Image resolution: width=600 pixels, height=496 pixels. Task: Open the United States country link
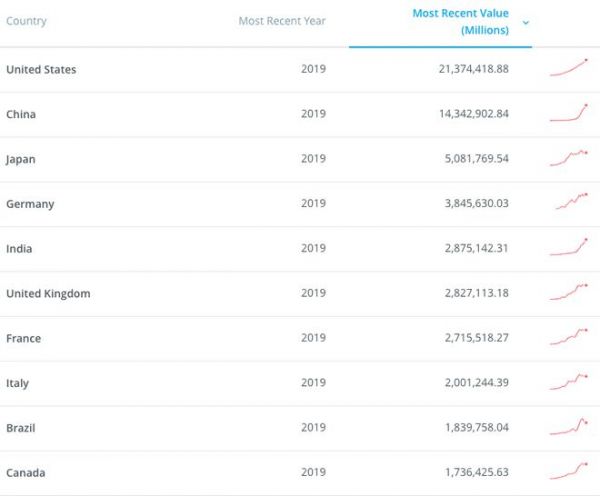point(41,69)
